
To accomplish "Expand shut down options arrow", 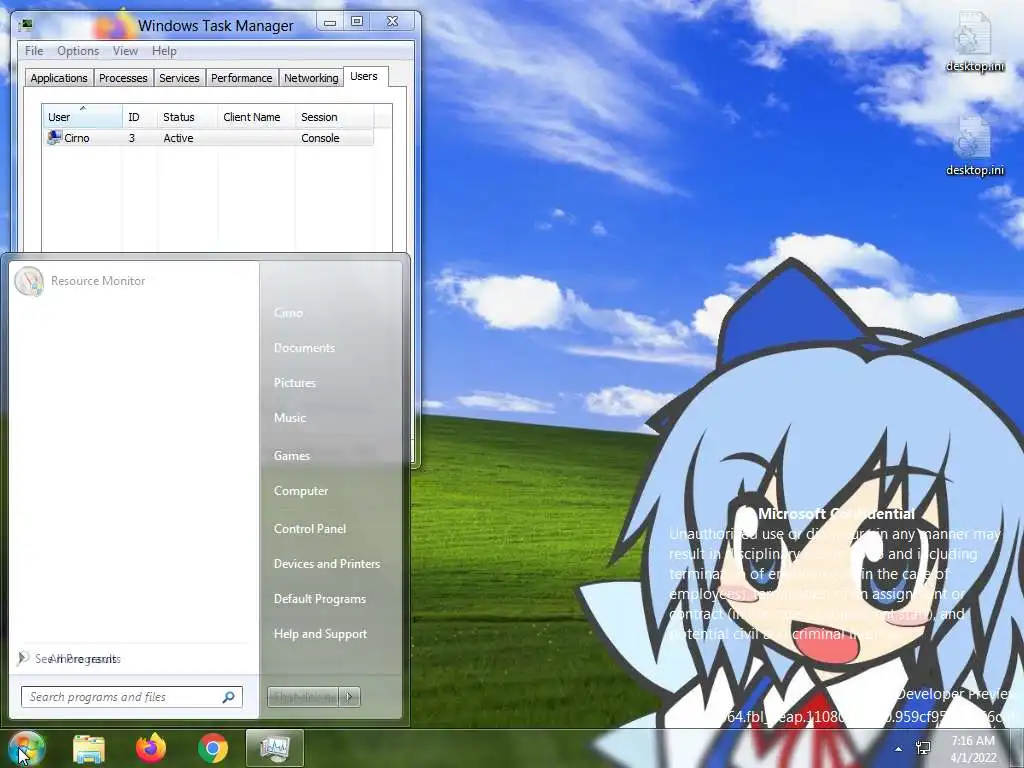I will click(350, 697).
